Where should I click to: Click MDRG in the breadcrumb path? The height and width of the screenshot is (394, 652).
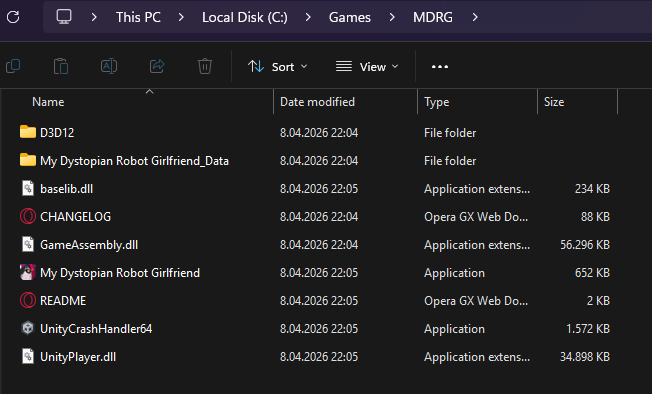[x=432, y=17]
